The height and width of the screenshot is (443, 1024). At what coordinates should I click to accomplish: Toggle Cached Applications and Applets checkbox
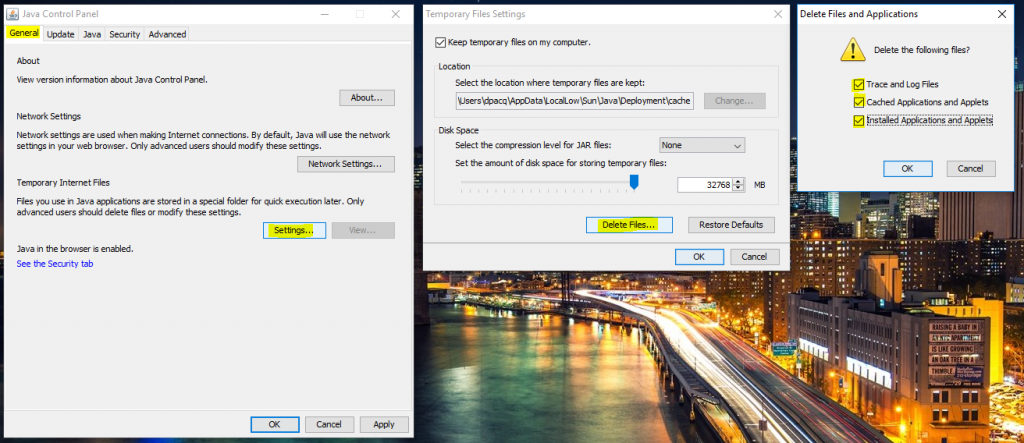[858, 103]
